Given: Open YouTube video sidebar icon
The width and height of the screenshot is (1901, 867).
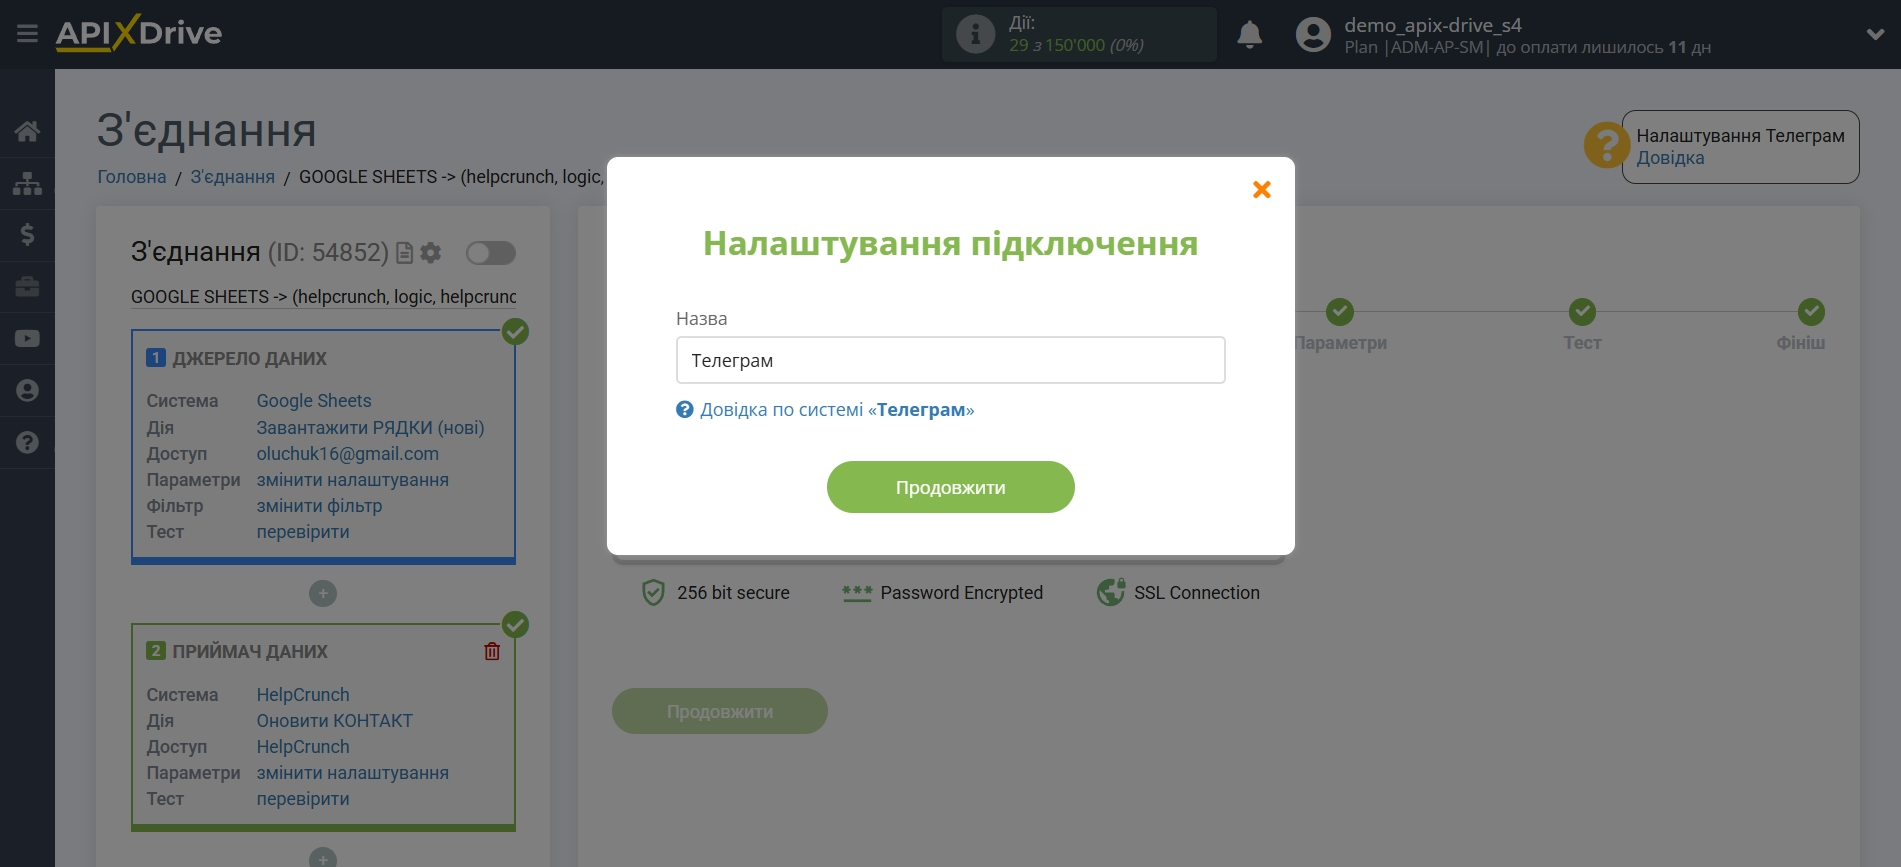Looking at the screenshot, I should (x=27, y=339).
